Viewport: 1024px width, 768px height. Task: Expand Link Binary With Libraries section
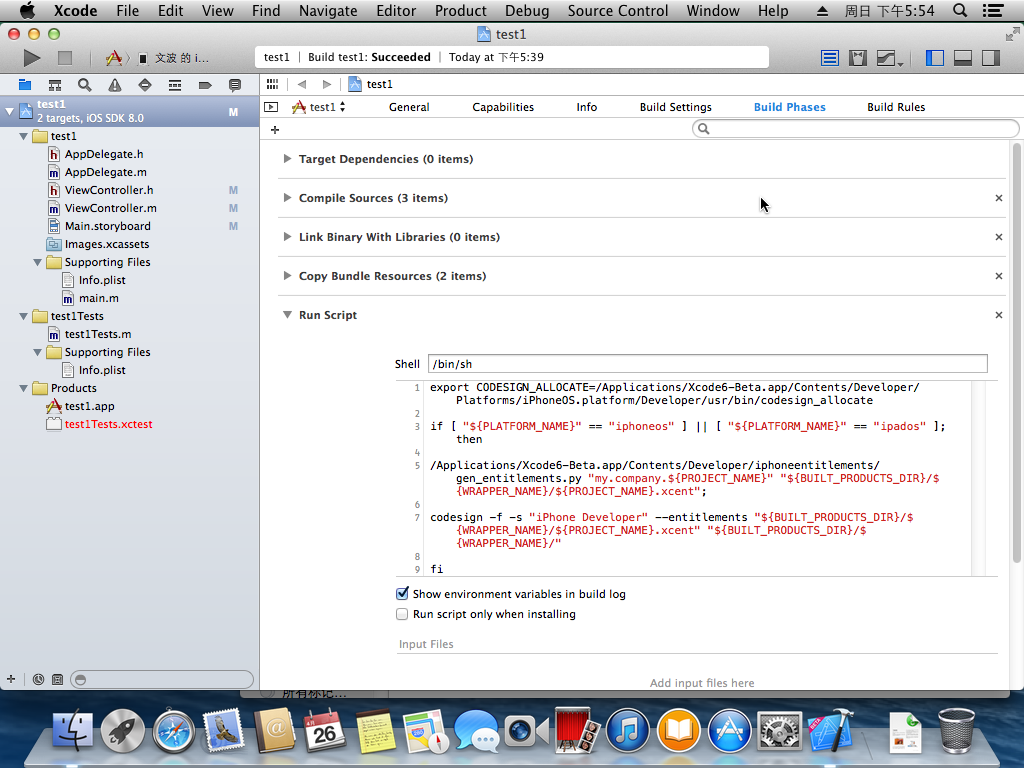click(287, 237)
